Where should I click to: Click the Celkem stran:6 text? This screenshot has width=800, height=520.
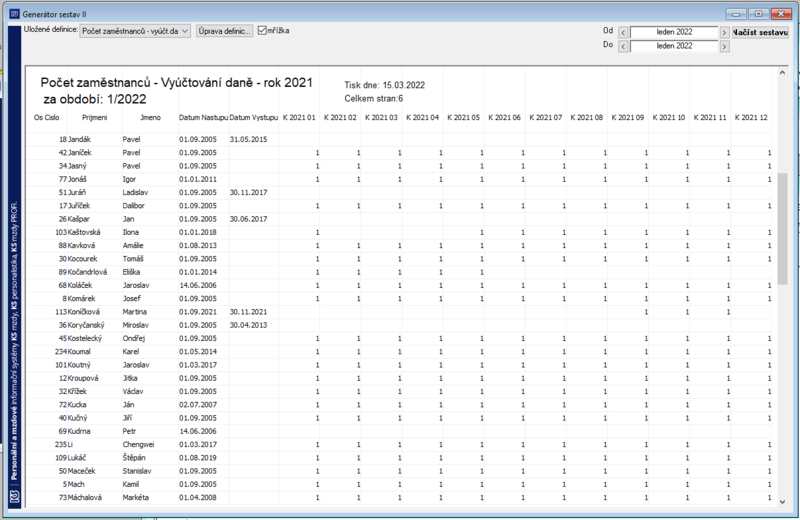pyautogui.click(x=373, y=98)
